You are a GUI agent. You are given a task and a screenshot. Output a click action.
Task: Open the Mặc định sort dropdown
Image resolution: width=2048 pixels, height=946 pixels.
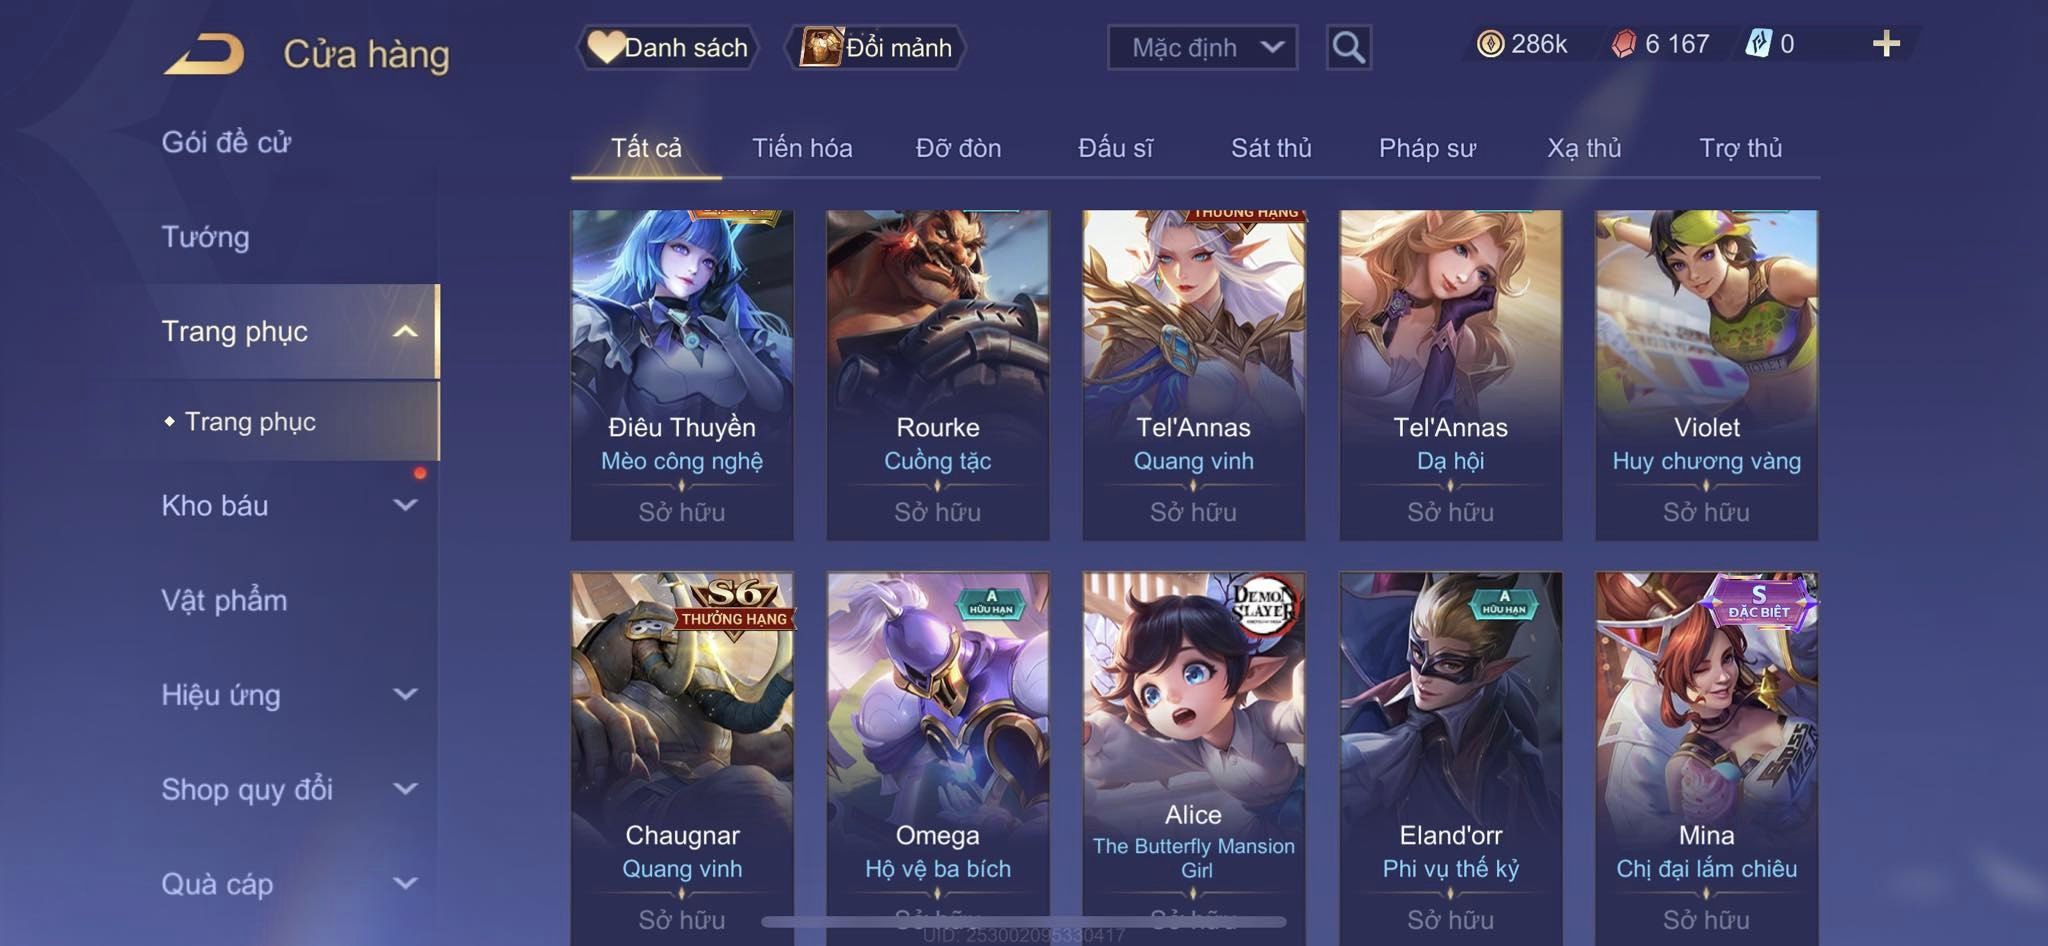pyautogui.click(x=1202, y=47)
